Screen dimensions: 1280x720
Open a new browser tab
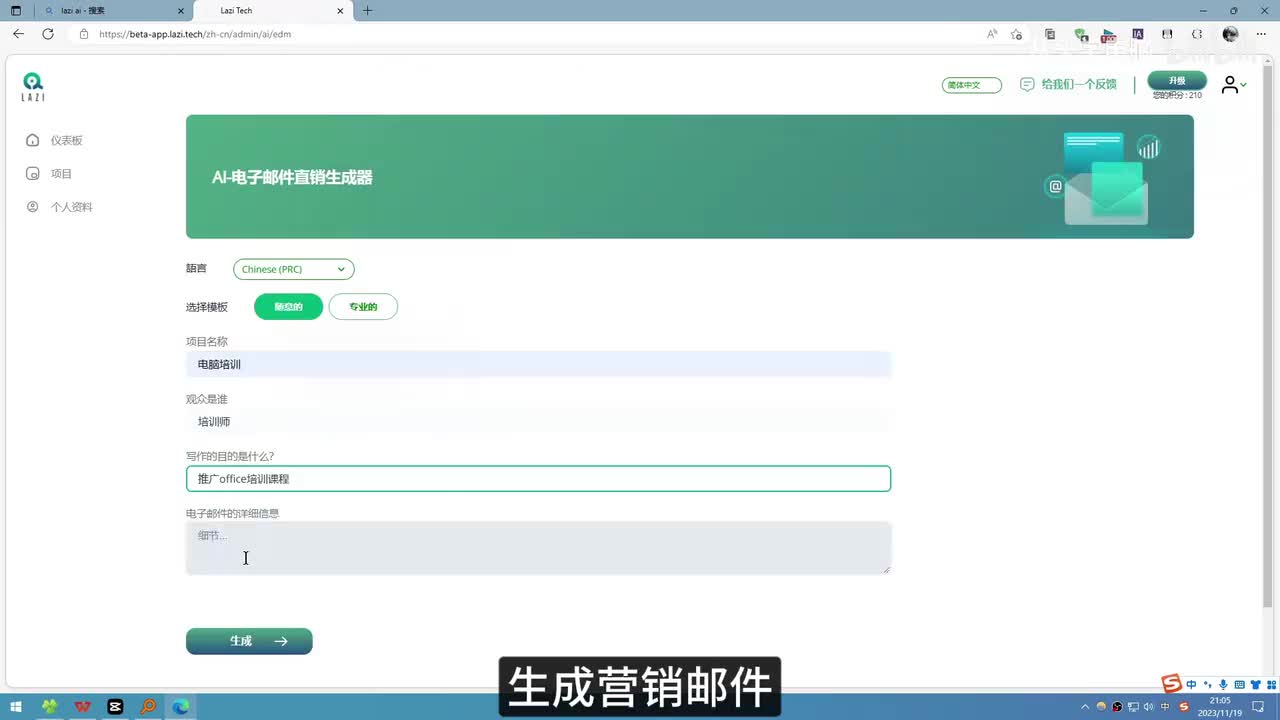pos(367,10)
